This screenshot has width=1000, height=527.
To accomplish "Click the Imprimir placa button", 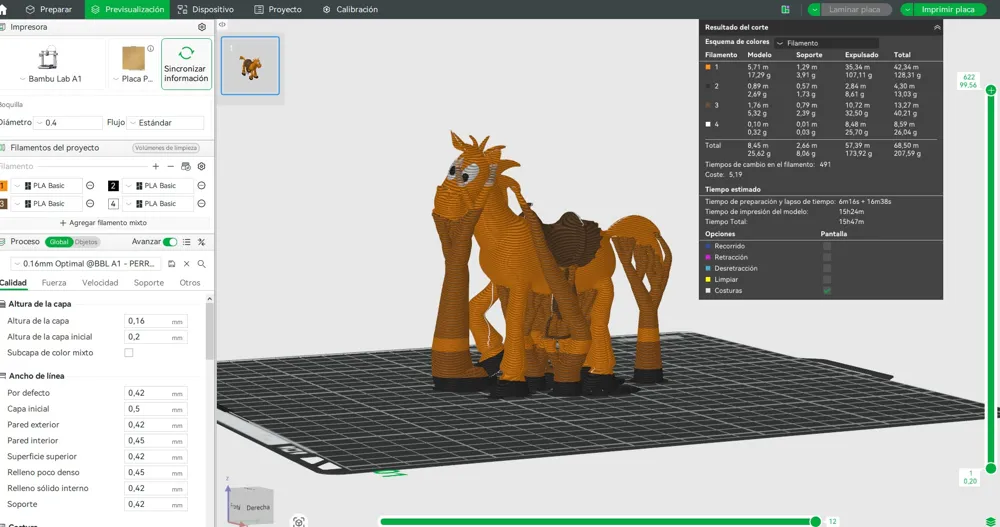I will [x=950, y=10].
